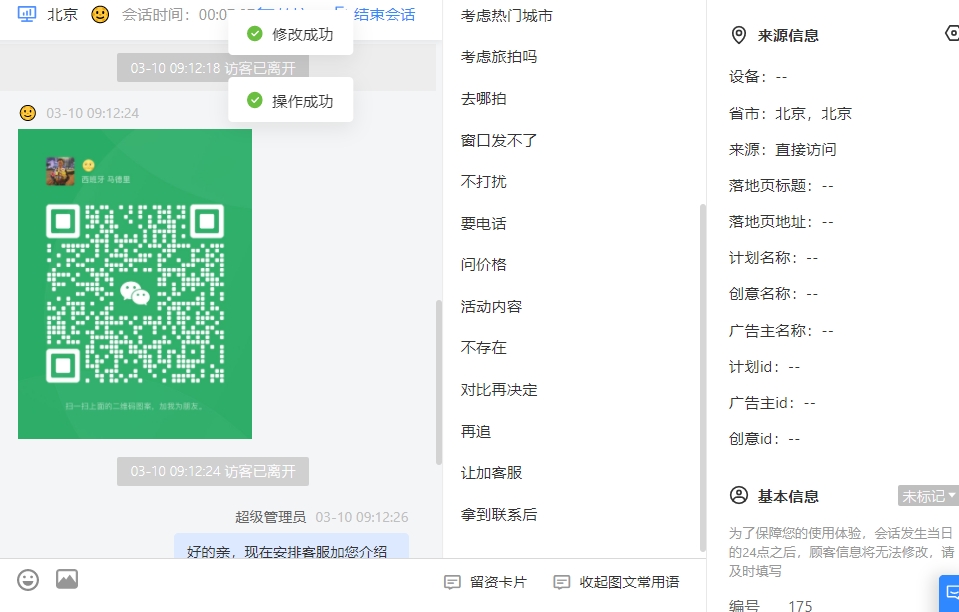Image resolution: width=959 pixels, height=612 pixels.
Task: Click the 计划id row
Action: pyautogui.click(x=764, y=367)
